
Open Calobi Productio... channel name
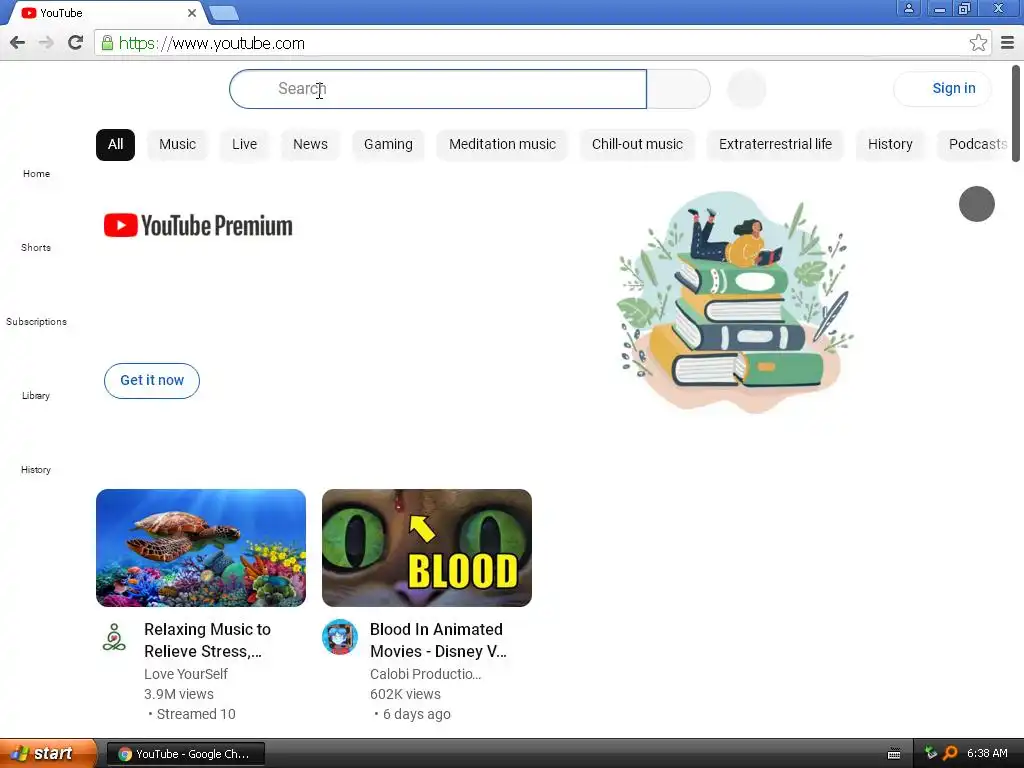point(425,674)
